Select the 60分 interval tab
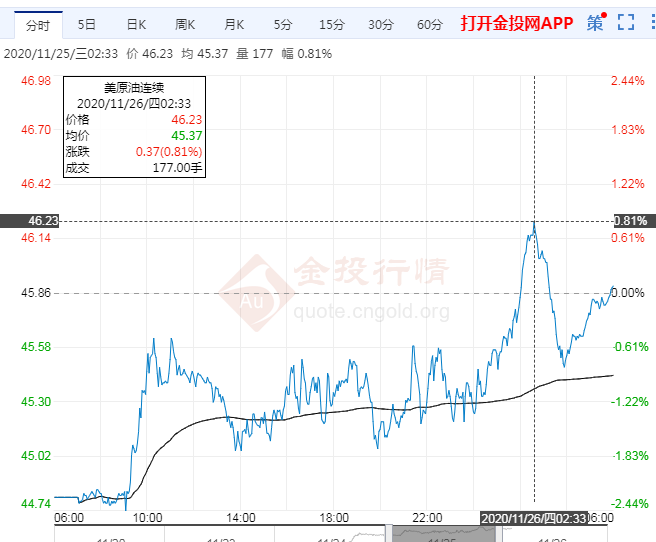This screenshot has height=542, width=656. pos(430,25)
